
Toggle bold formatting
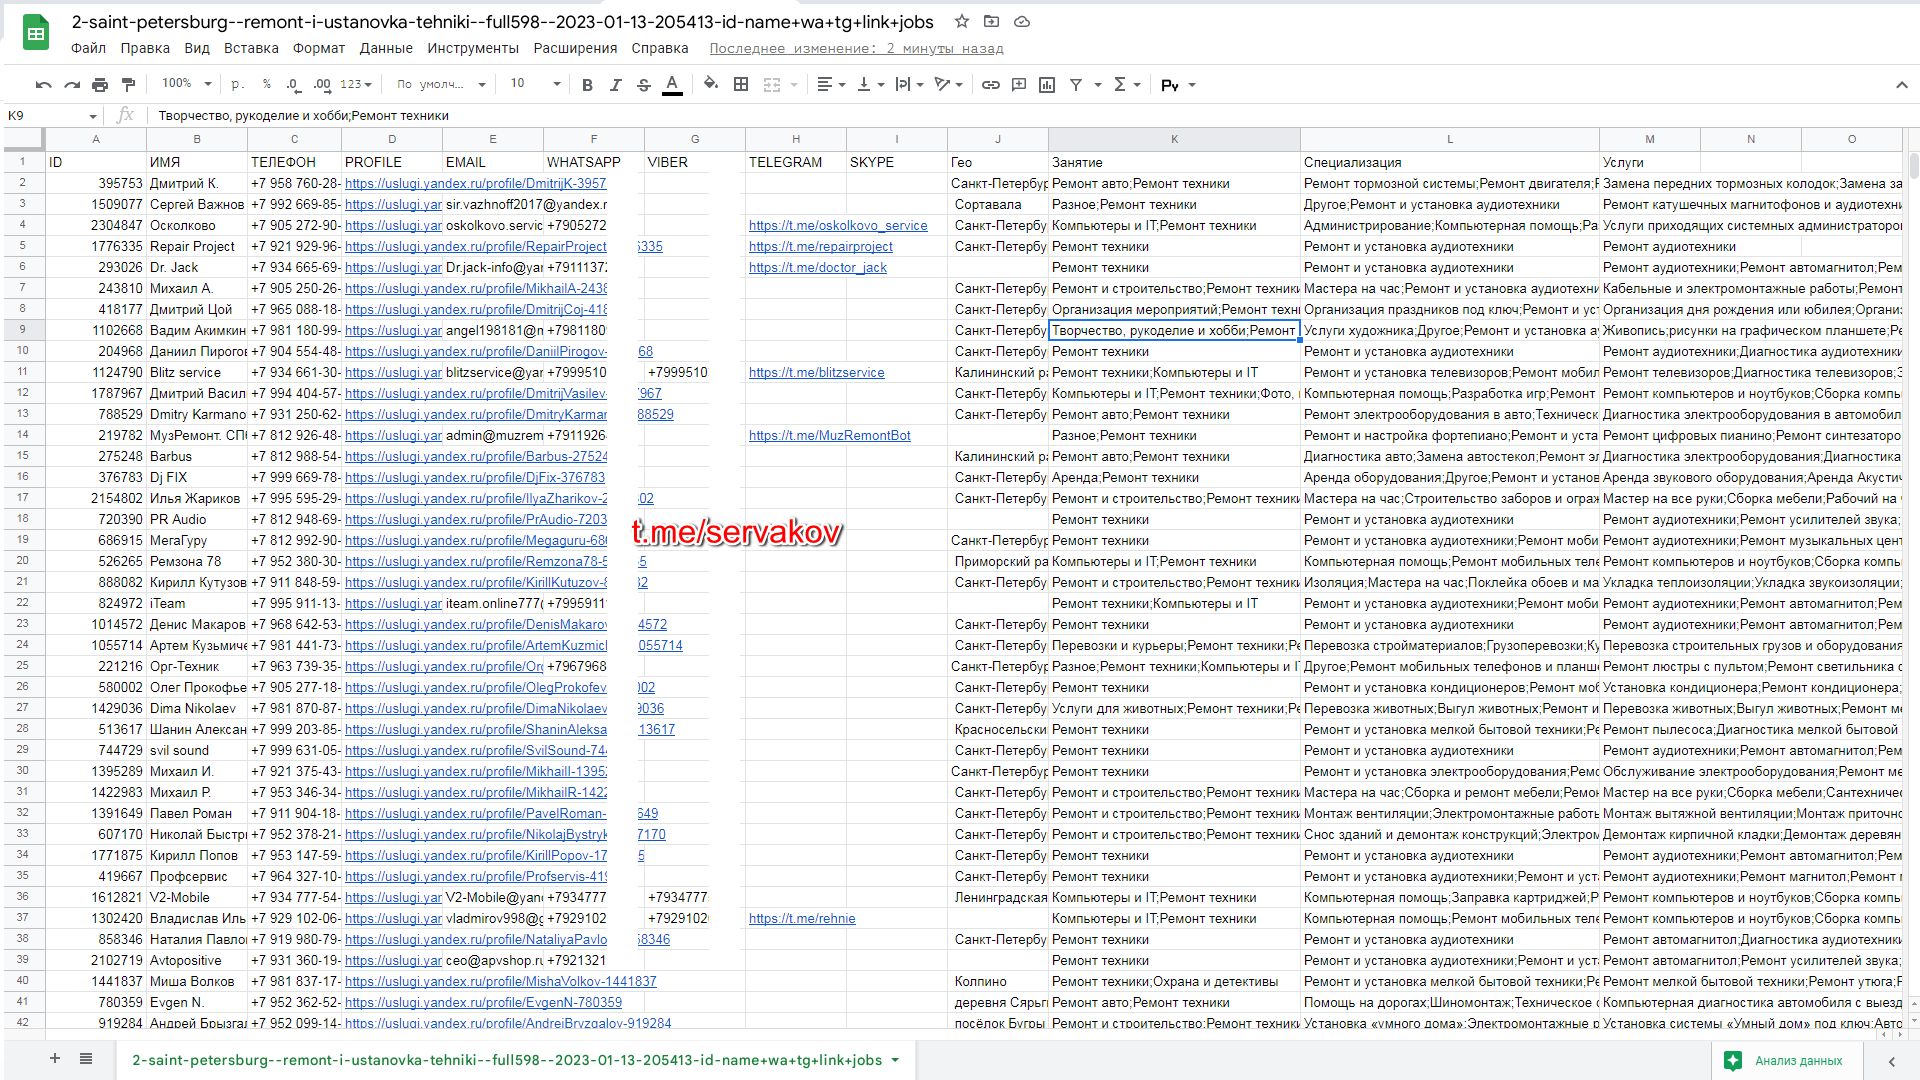pyautogui.click(x=587, y=85)
